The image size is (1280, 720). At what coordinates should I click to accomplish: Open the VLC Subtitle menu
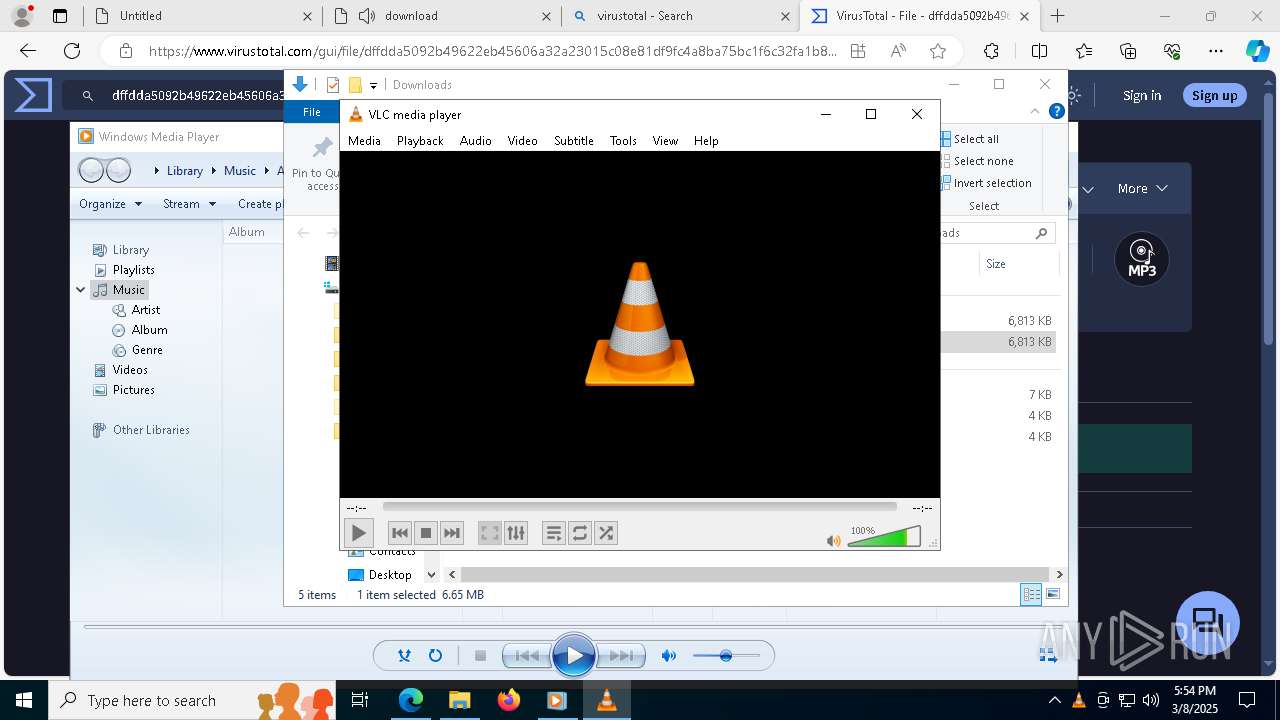(x=574, y=141)
